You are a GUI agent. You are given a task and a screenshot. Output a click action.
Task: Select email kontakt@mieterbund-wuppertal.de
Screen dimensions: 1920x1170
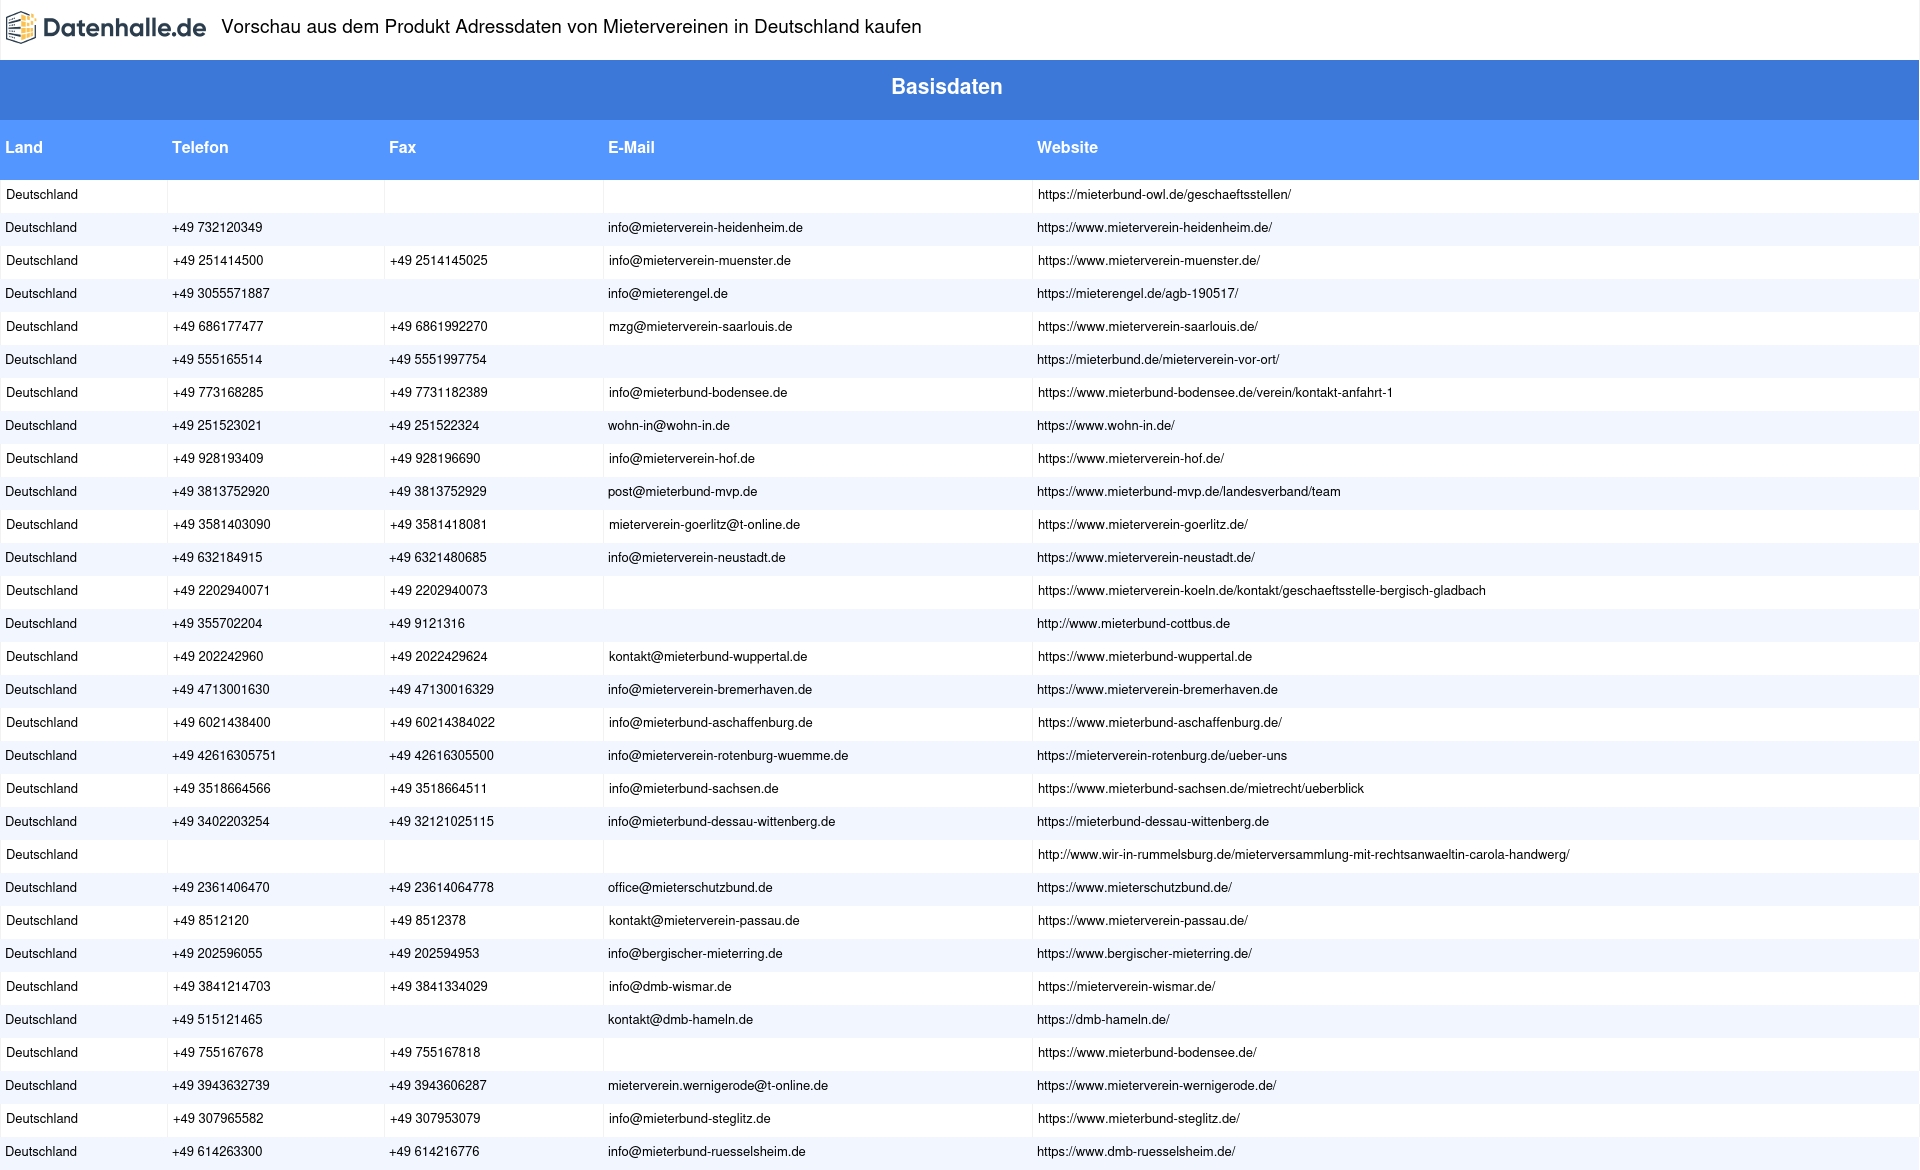coord(708,657)
